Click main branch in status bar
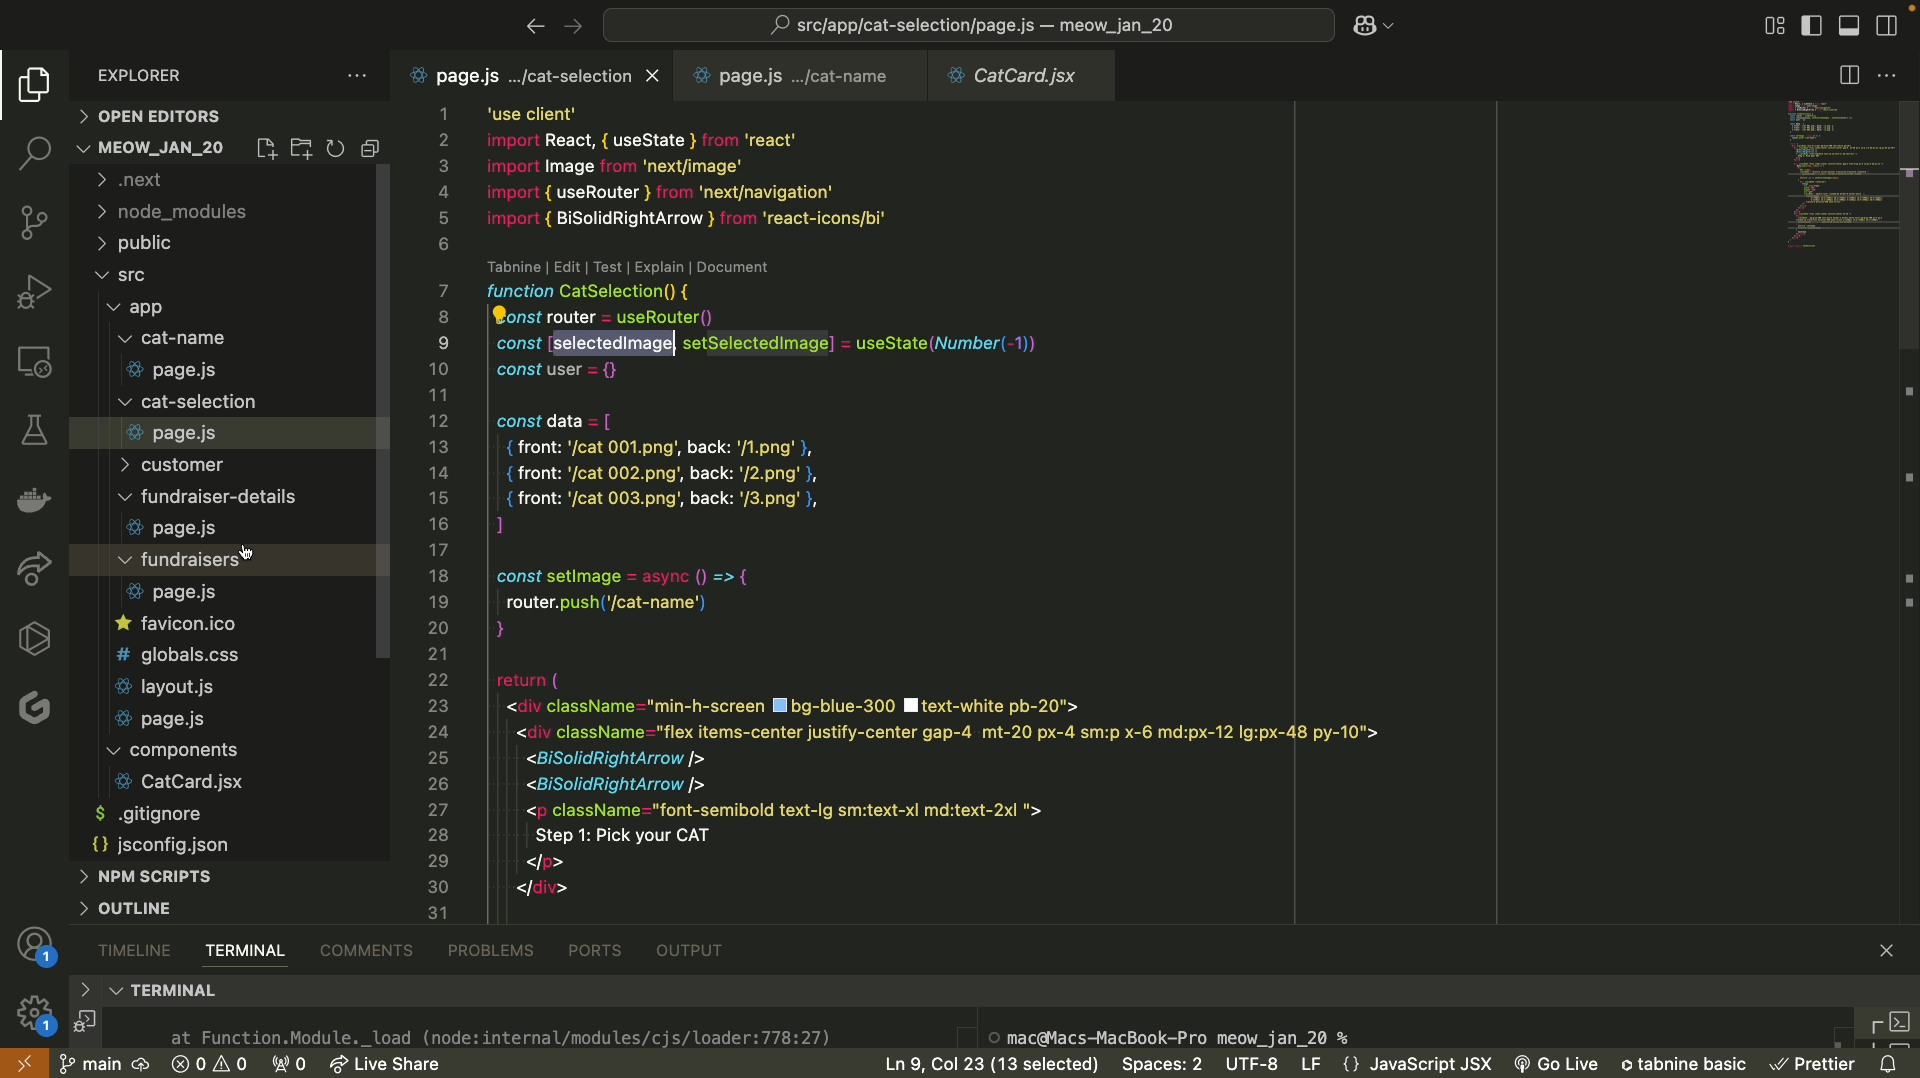Image resolution: width=1920 pixels, height=1078 pixels. point(91,1064)
